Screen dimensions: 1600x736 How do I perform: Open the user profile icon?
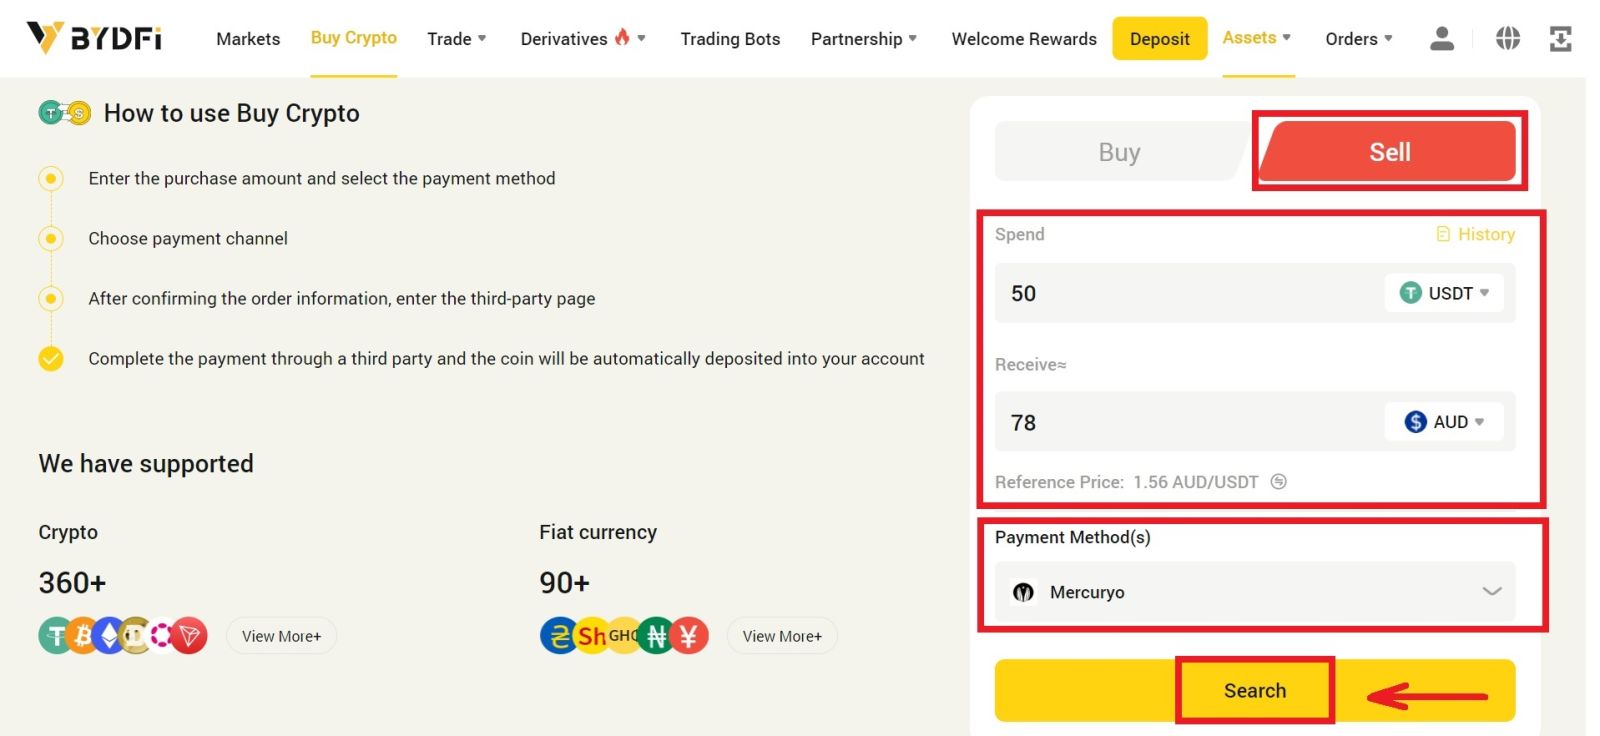pos(1441,38)
